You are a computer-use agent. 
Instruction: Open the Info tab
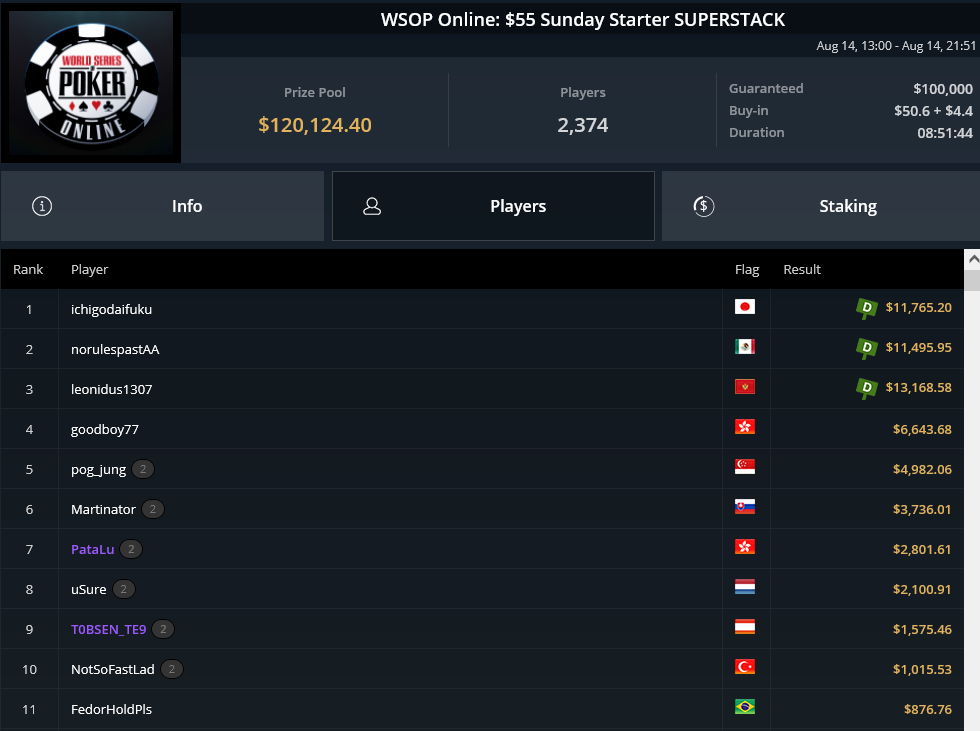[162, 206]
